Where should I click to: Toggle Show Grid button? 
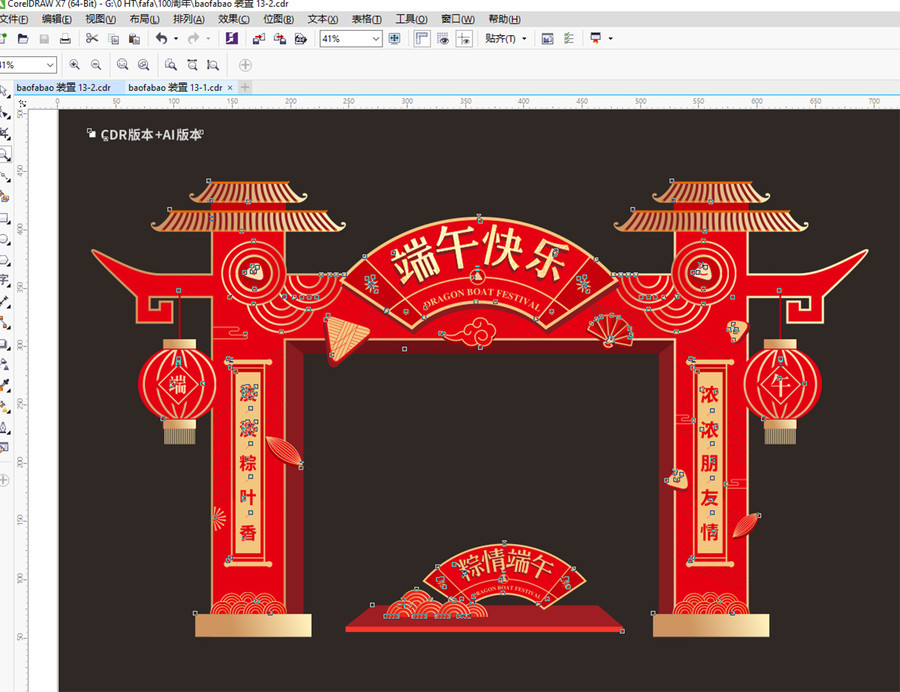coord(443,38)
